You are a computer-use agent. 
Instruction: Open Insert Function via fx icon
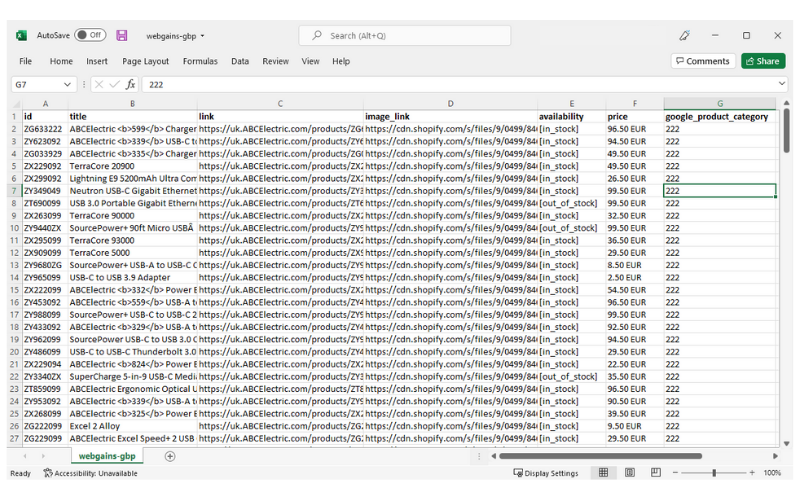coord(131,85)
